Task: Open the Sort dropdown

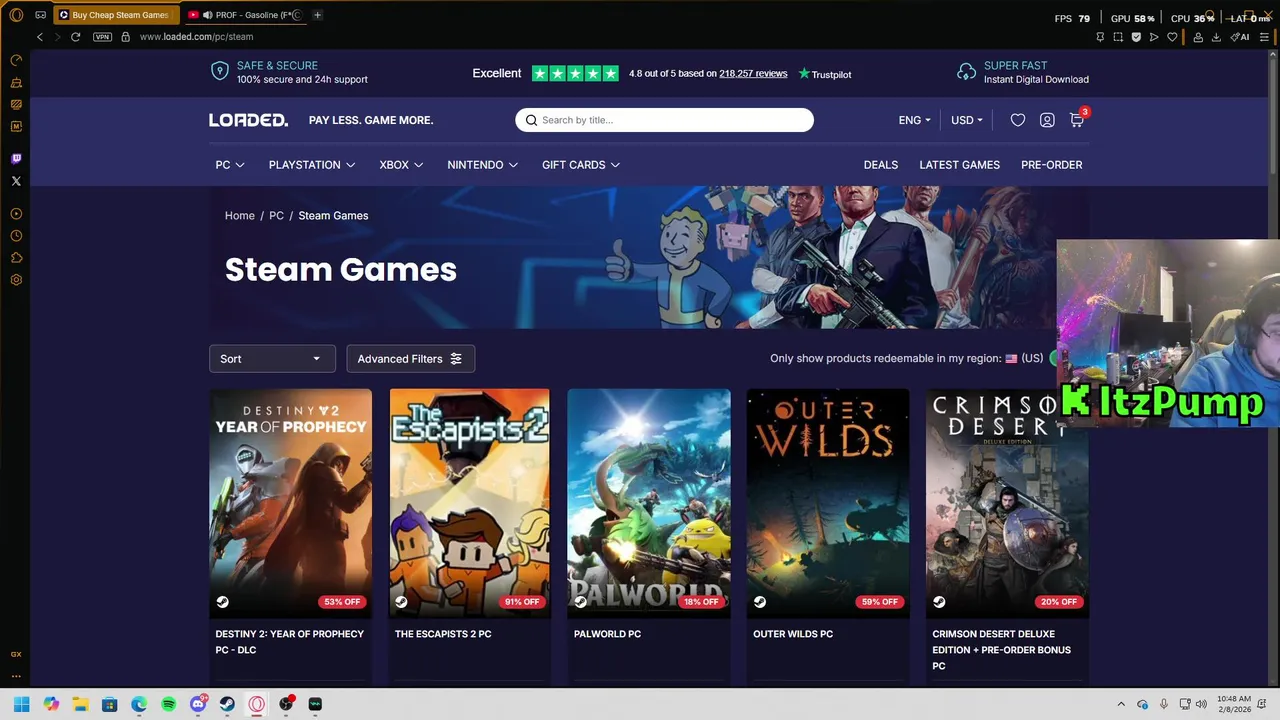Action: [x=272, y=359]
